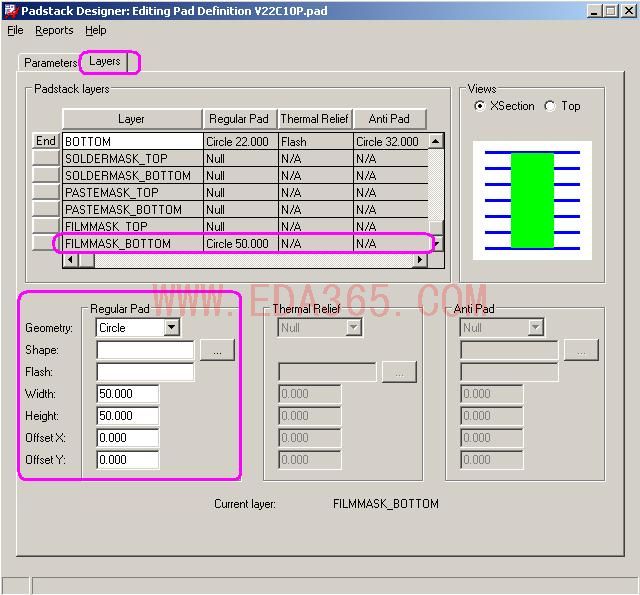Click the Layer column header
The image size is (640, 595).
(x=132, y=119)
